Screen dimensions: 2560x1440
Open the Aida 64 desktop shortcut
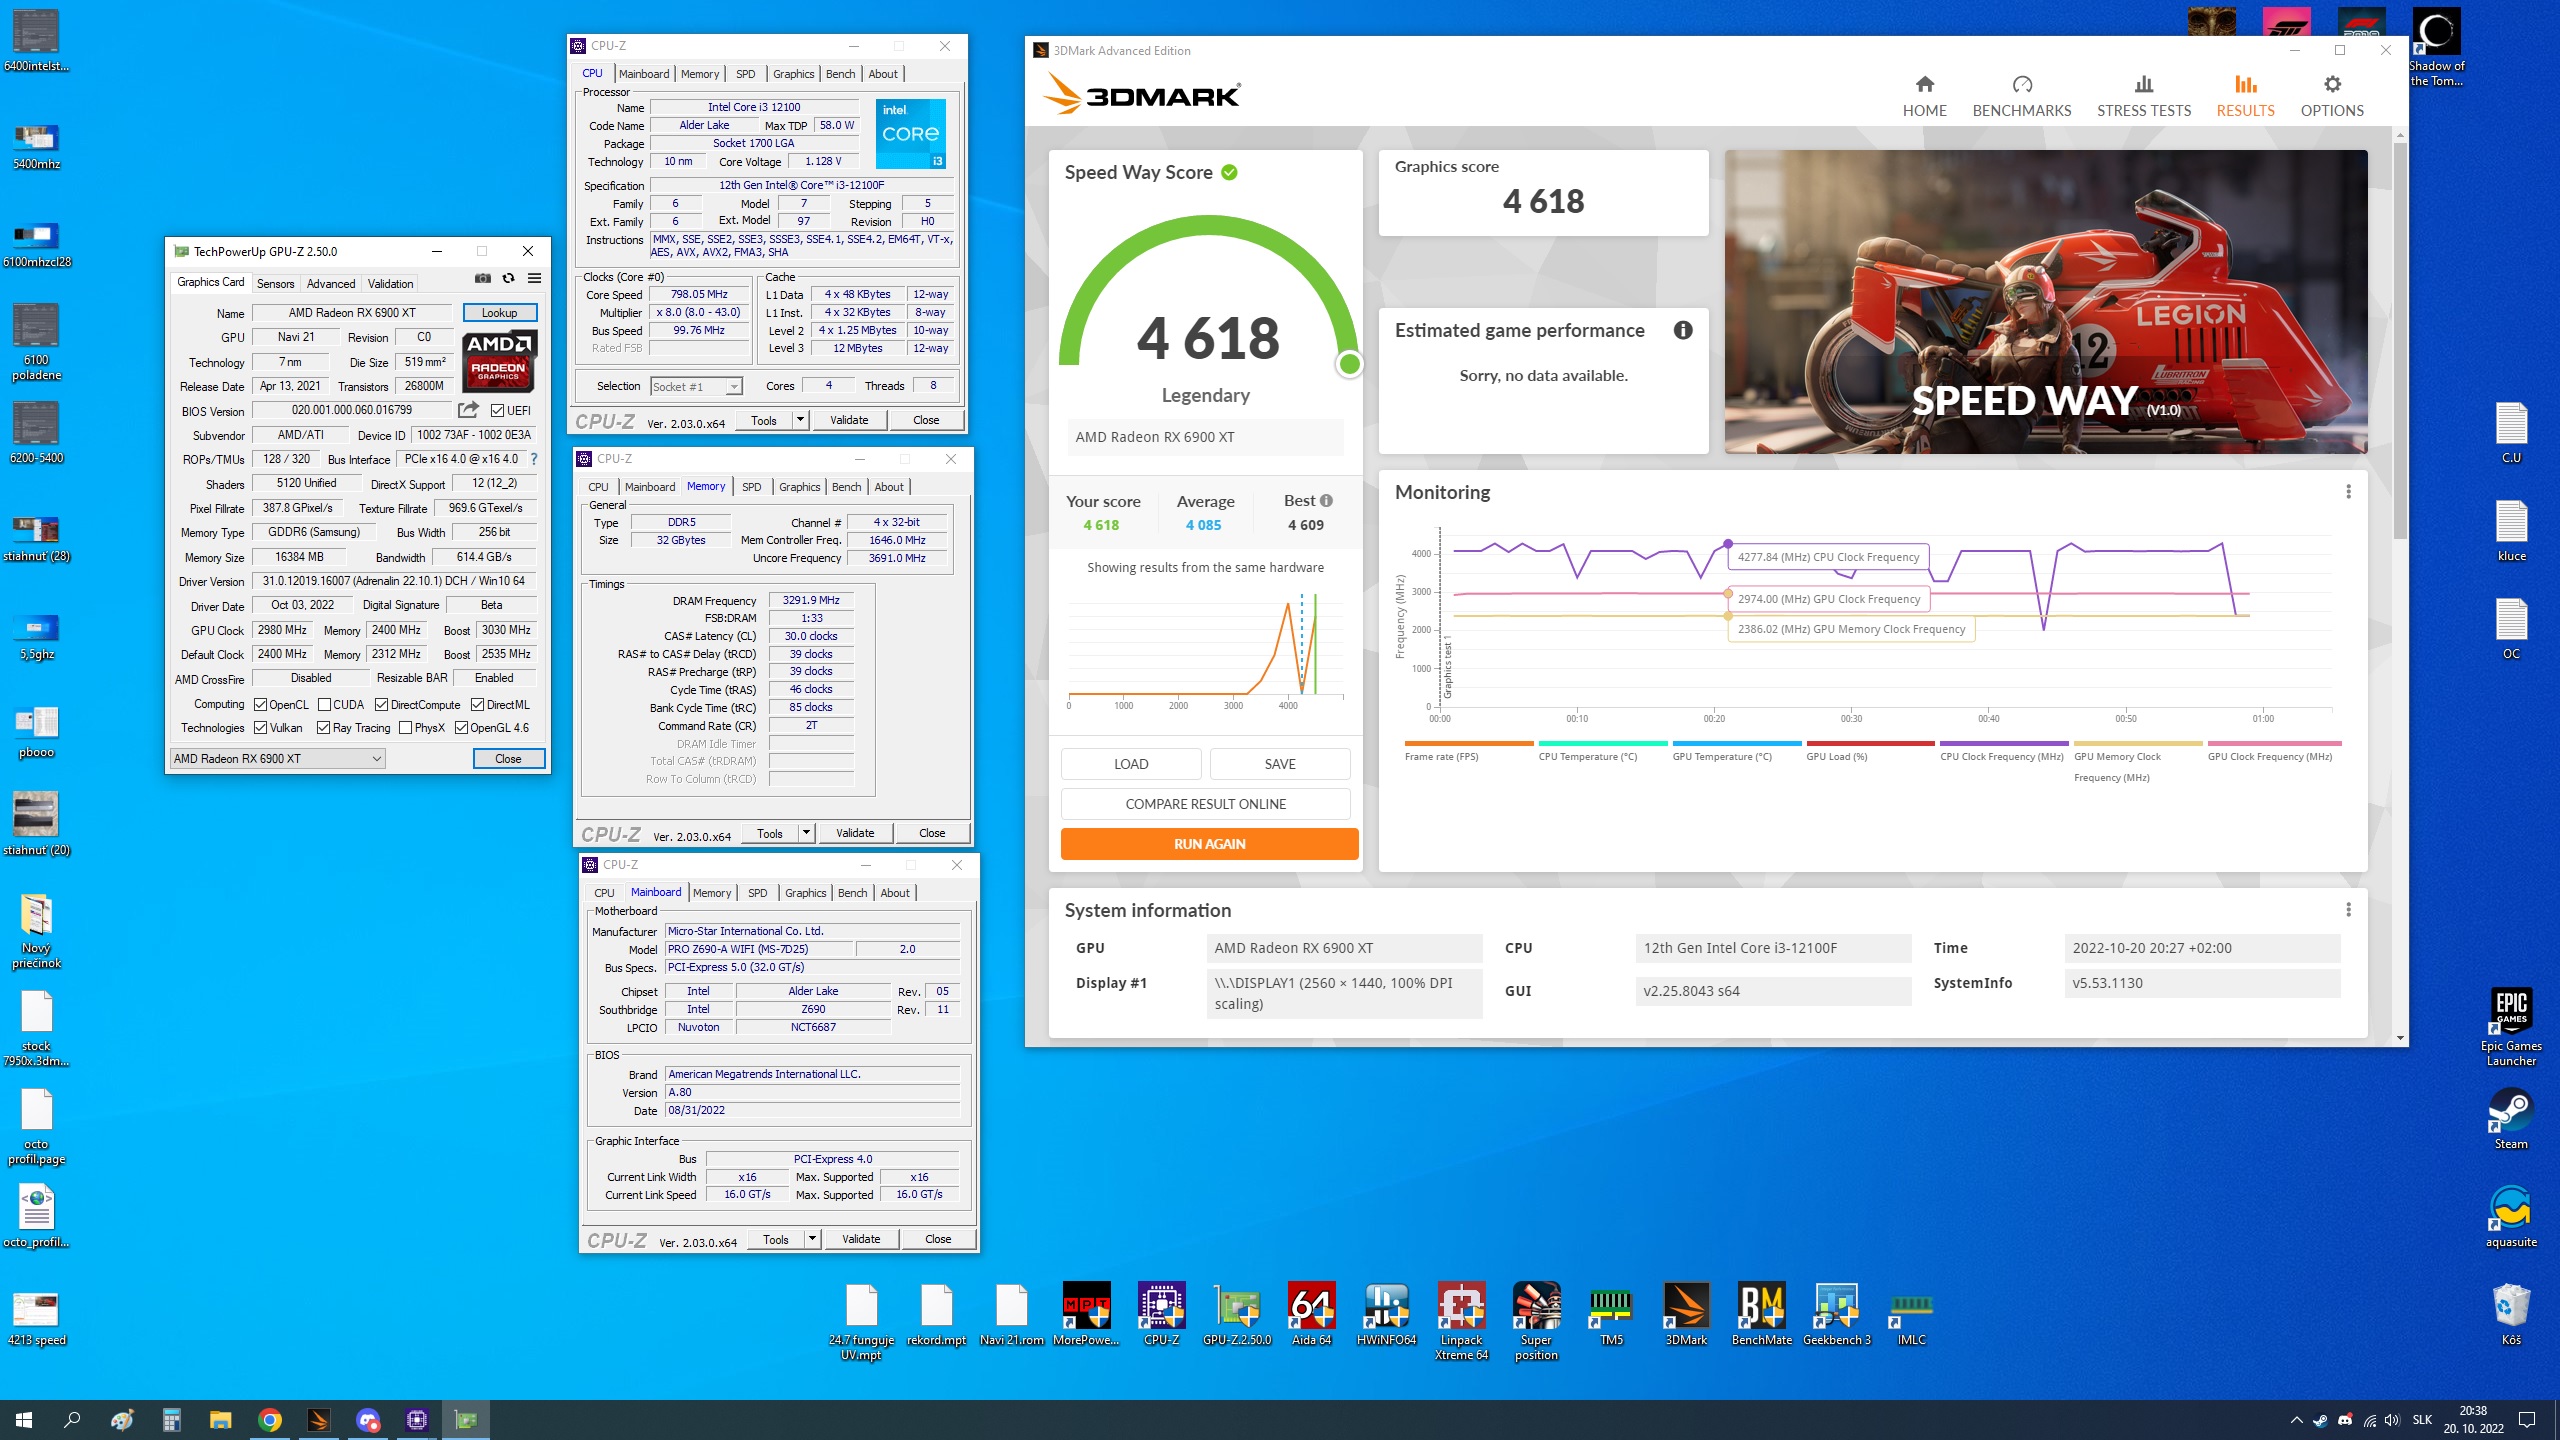coord(1311,1315)
